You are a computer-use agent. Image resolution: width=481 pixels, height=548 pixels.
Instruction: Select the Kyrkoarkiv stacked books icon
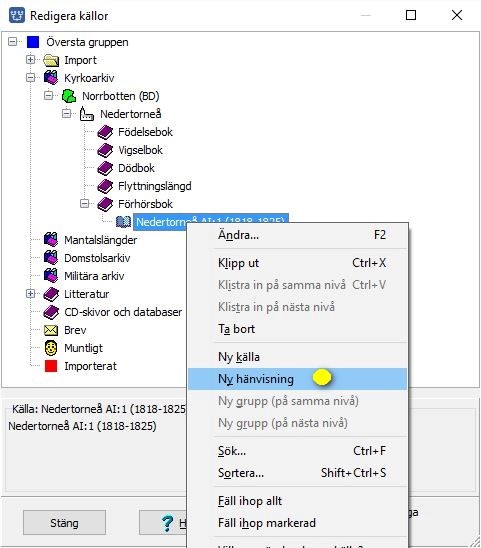pos(51,78)
